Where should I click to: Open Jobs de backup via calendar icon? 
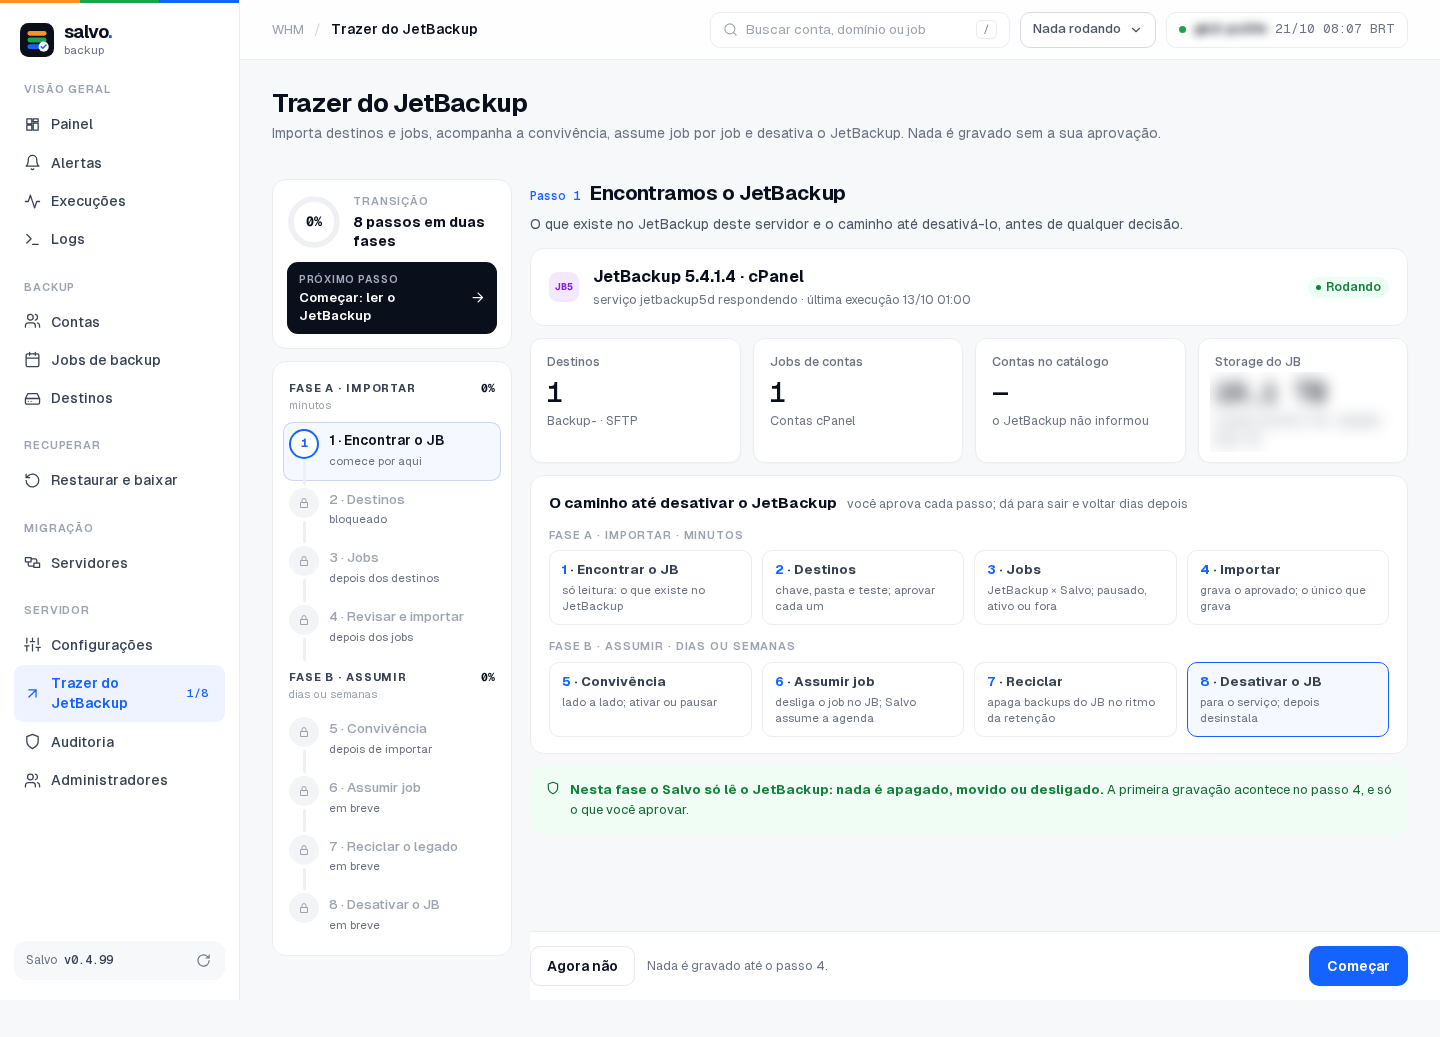pyautogui.click(x=33, y=360)
